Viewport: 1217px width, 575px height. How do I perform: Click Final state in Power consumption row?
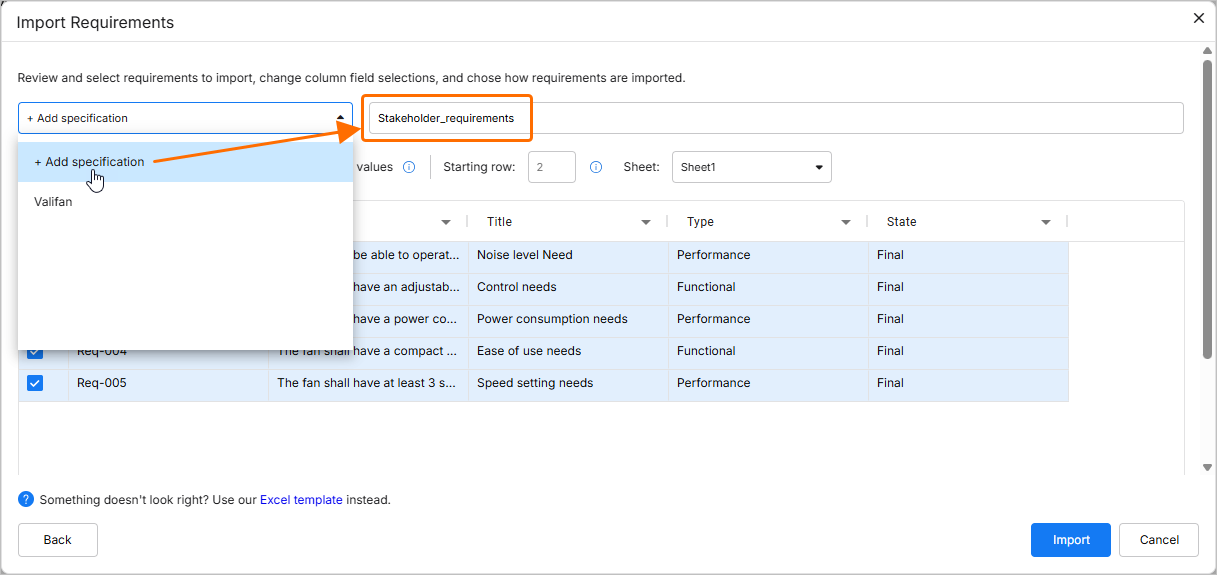(968, 319)
